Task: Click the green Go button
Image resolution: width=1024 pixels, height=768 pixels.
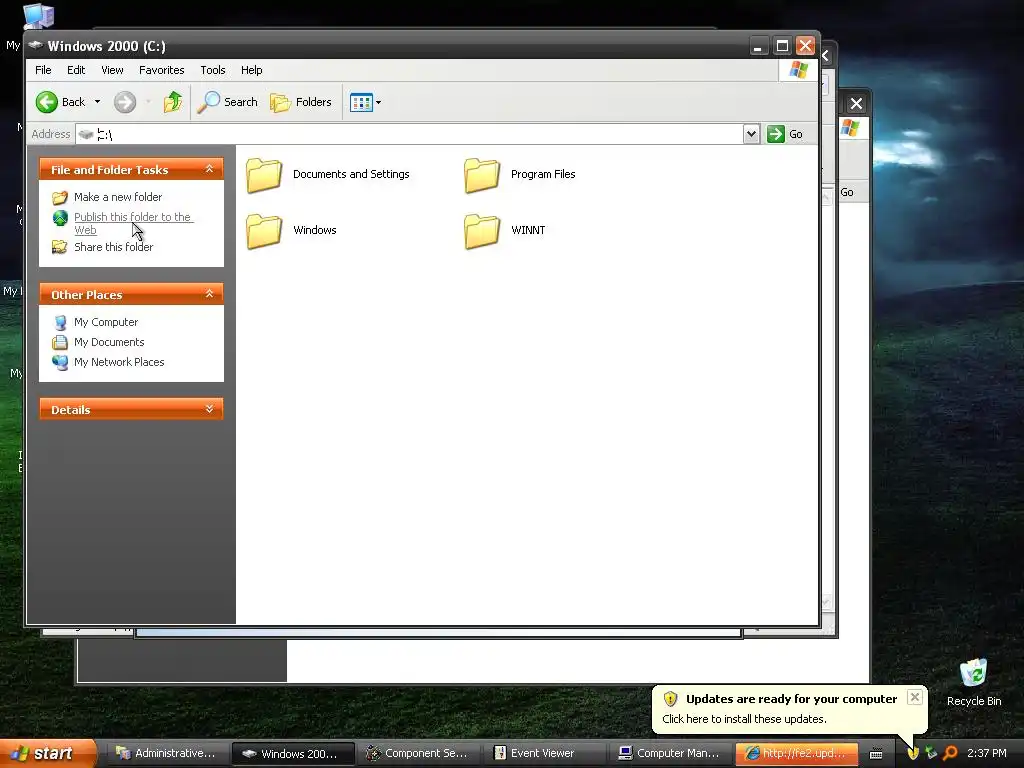Action: (784, 134)
